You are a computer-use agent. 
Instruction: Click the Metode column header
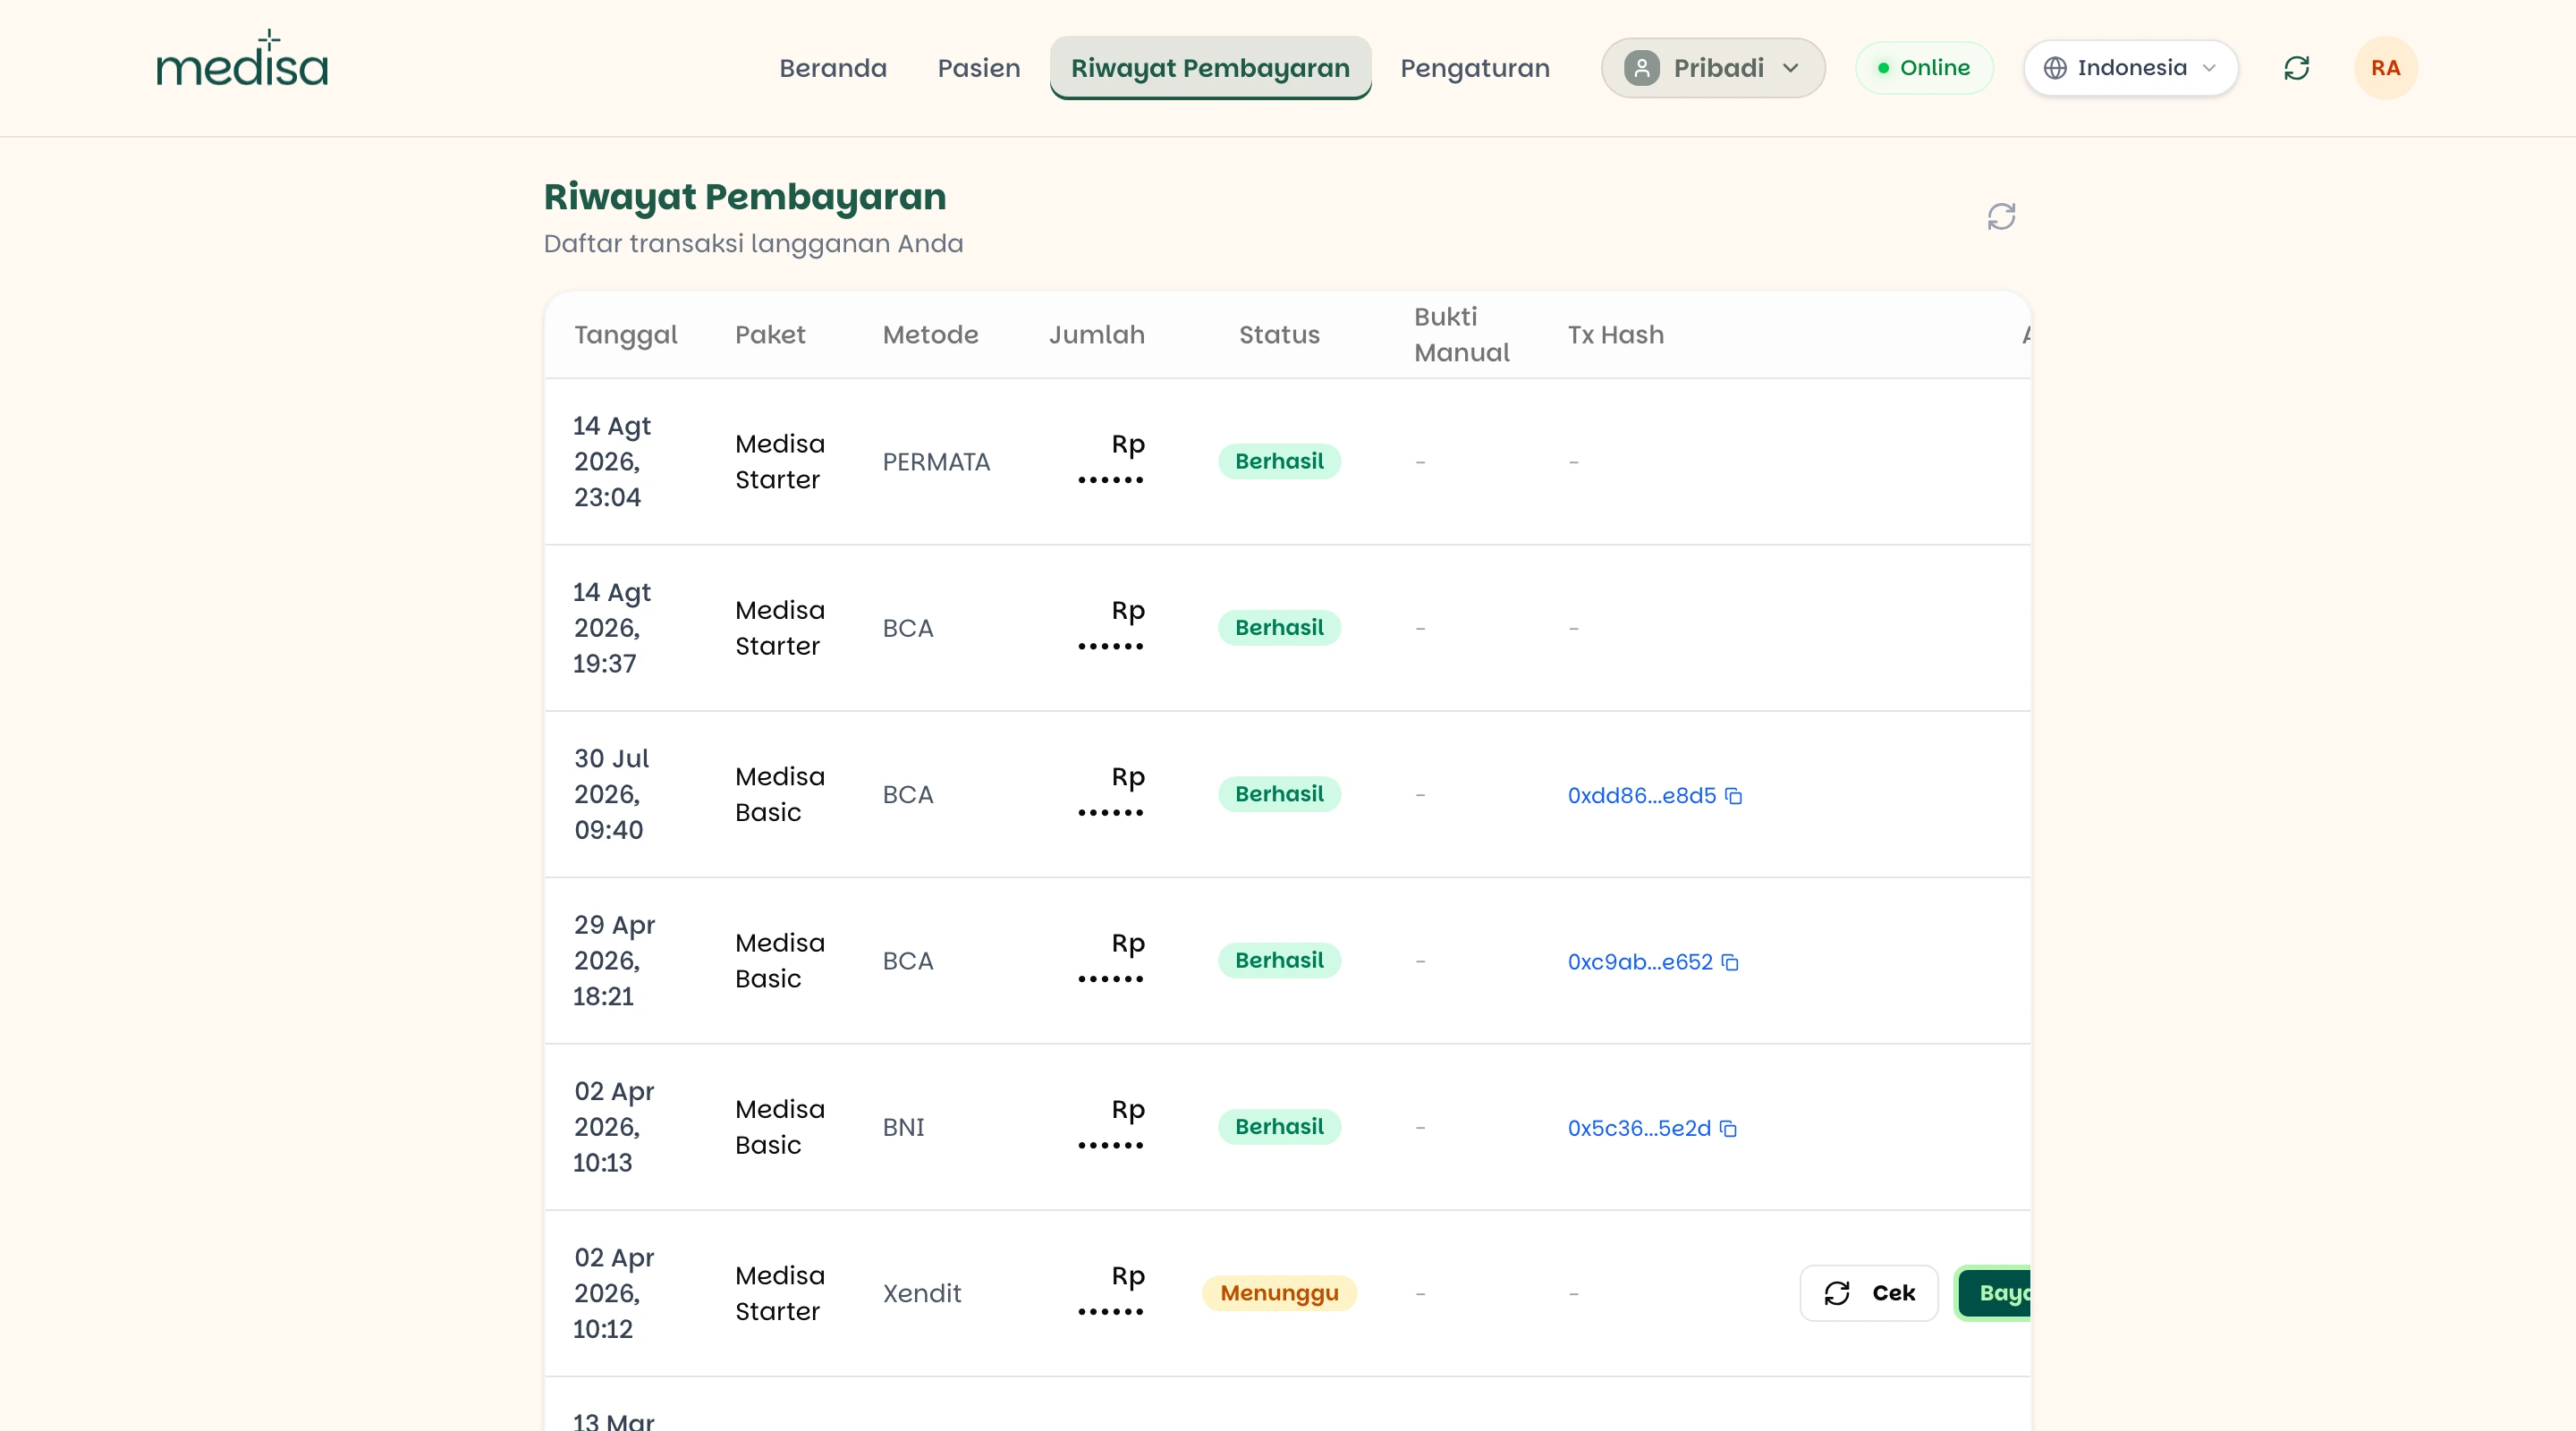(x=930, y=334)
